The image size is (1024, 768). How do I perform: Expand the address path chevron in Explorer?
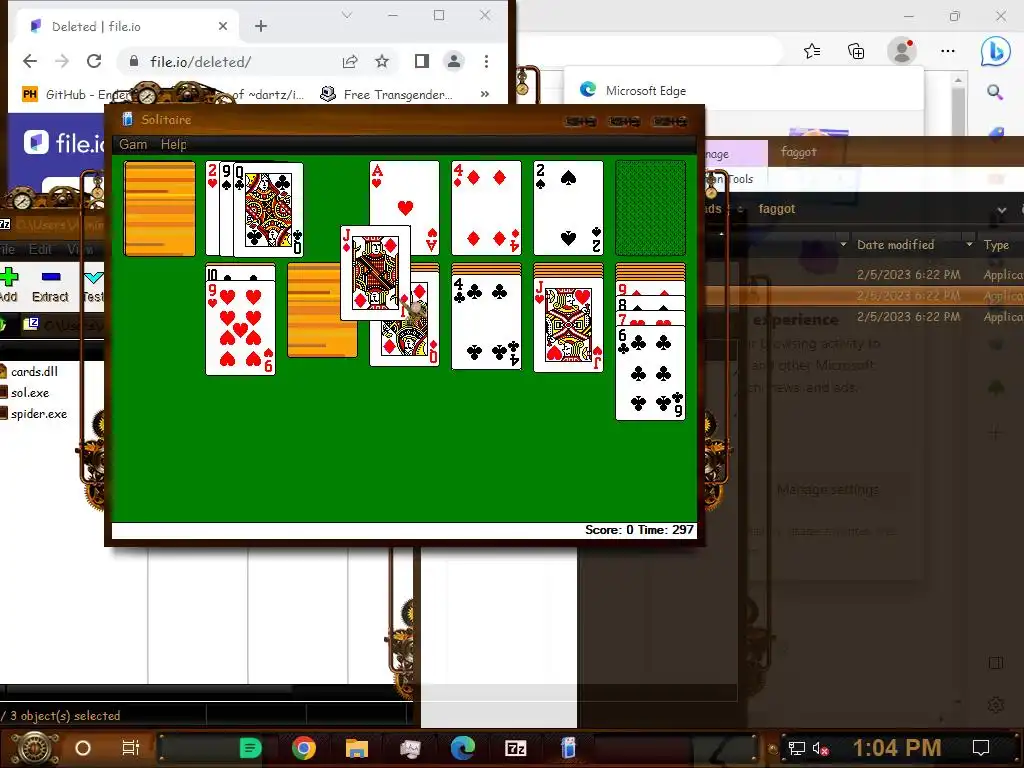[x=1001, y=210]
